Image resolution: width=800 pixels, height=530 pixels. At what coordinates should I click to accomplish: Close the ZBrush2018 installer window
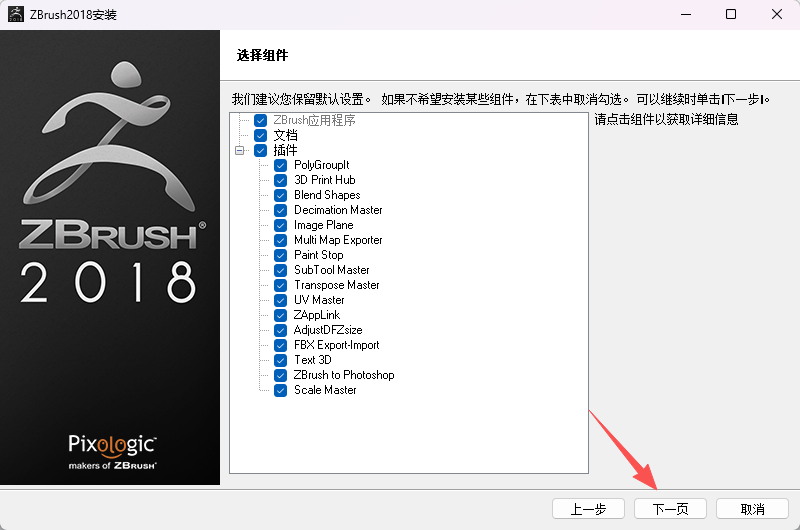click(x=777, y=14)
